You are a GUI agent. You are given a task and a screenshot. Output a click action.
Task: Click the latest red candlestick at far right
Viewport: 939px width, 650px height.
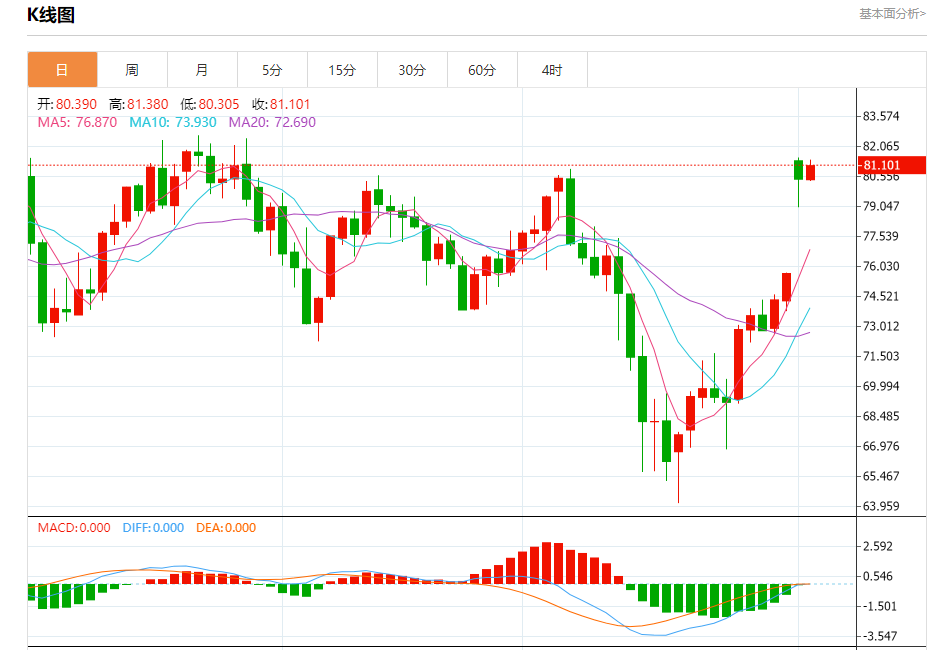810,172
